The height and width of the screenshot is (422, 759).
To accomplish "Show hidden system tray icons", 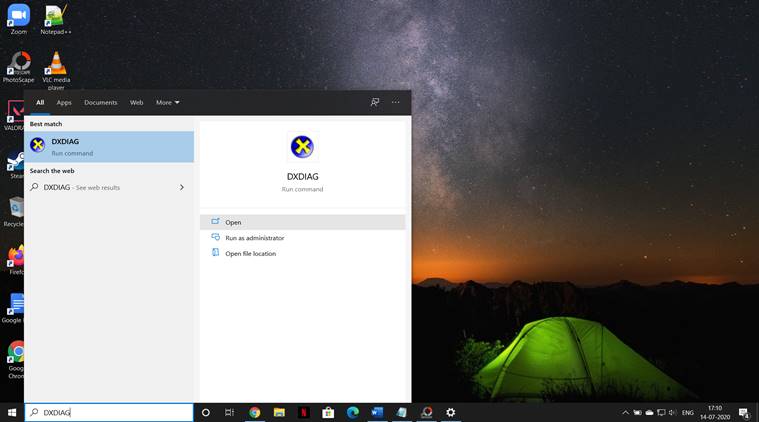I will 625,413.
